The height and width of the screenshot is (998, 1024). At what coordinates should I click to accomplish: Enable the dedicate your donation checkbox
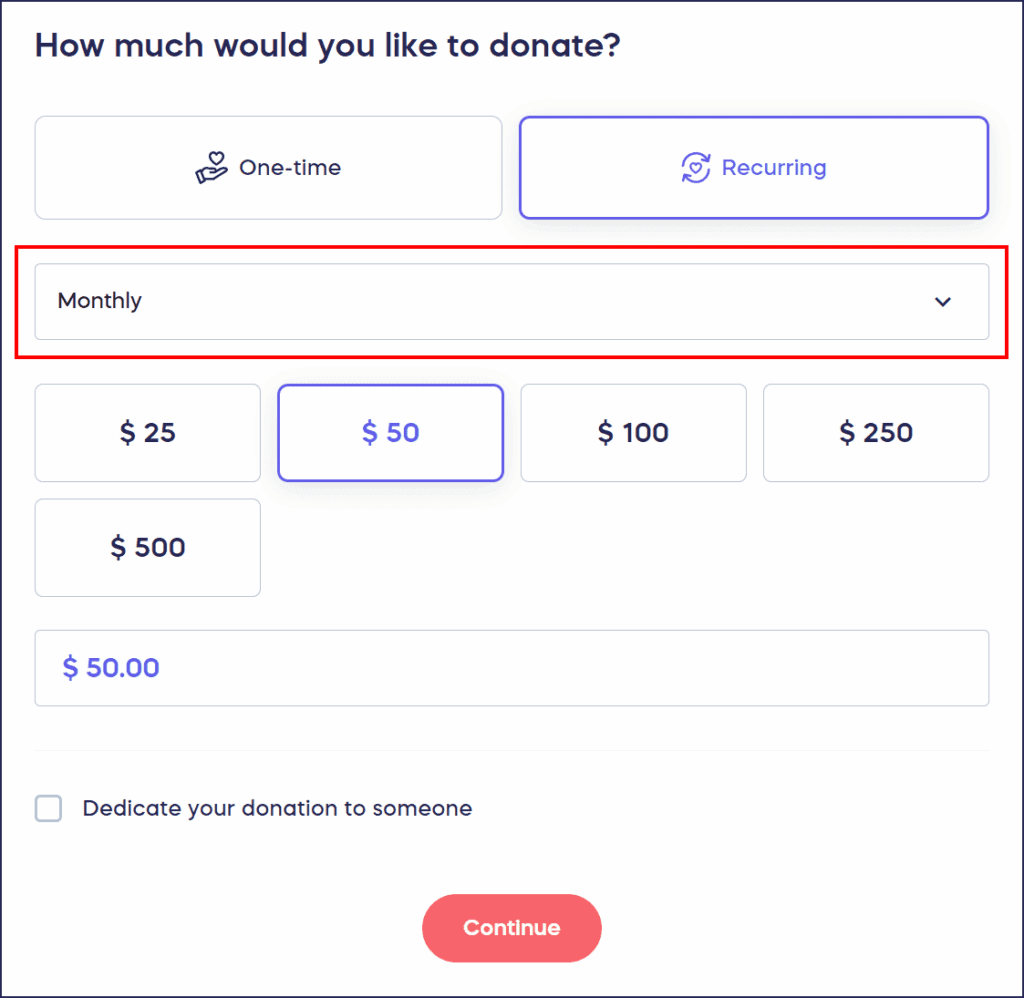48,808
